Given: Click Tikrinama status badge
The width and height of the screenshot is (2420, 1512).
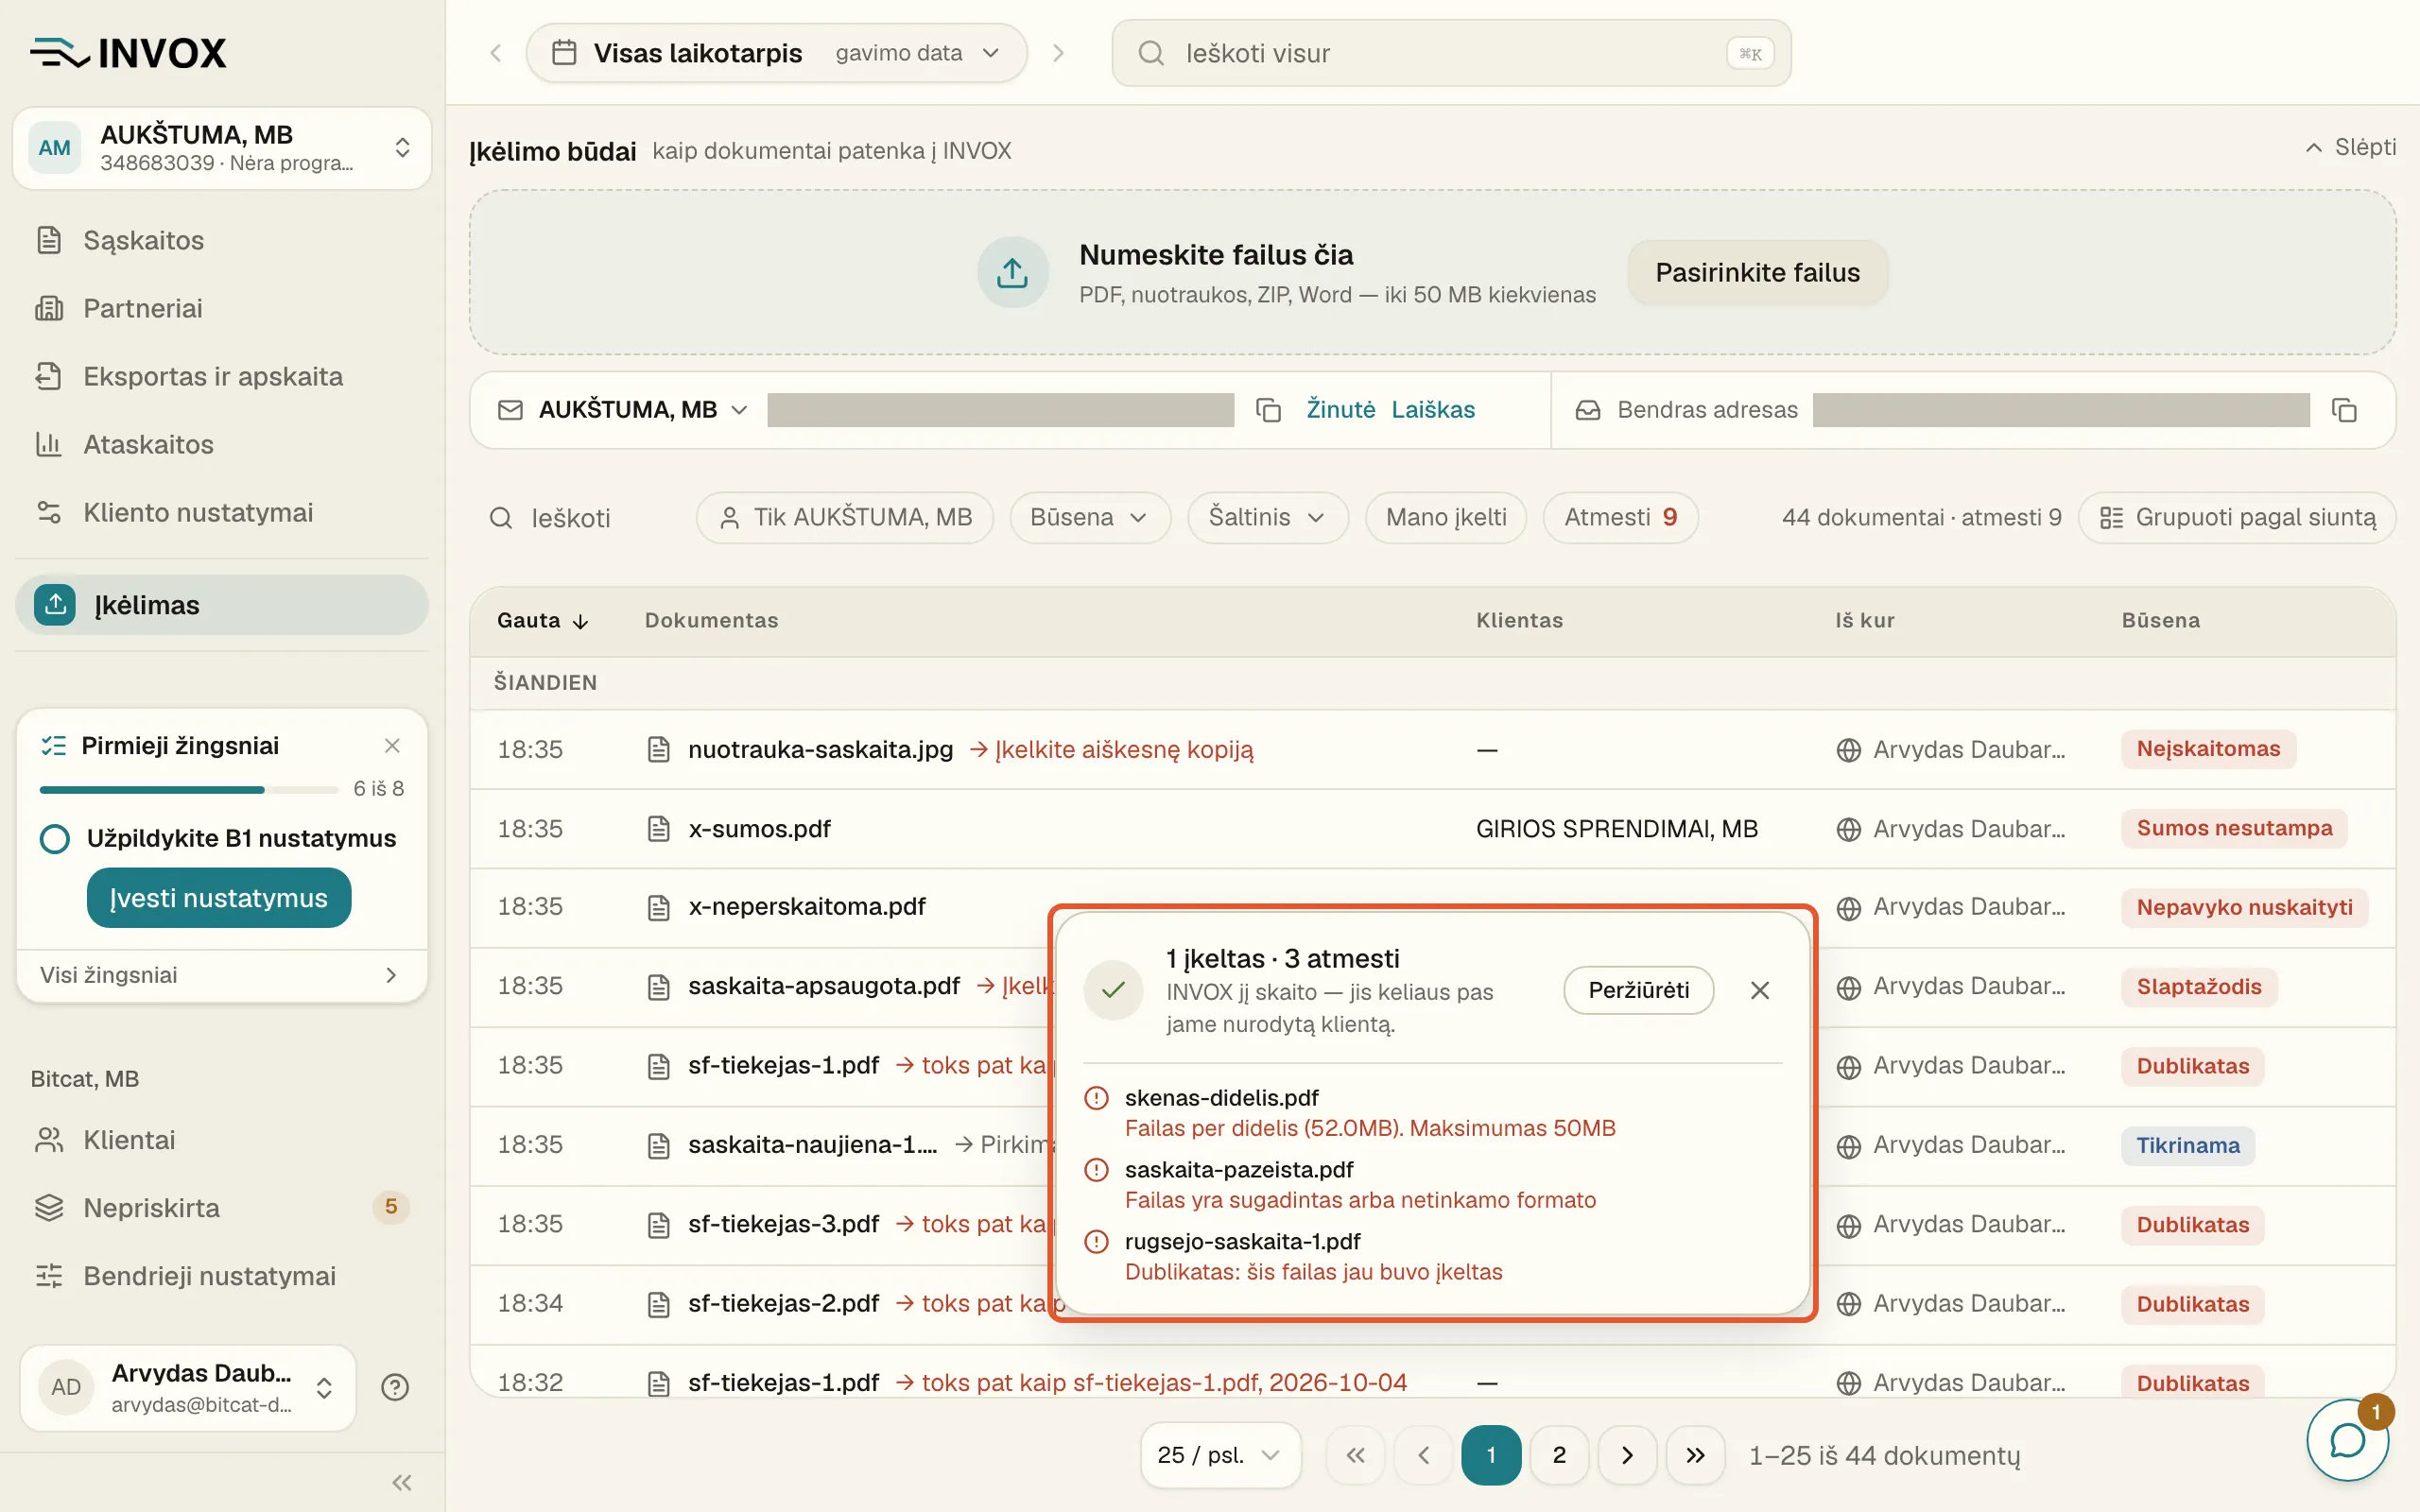Looking at the screenshot, I should point(2188,1145).
